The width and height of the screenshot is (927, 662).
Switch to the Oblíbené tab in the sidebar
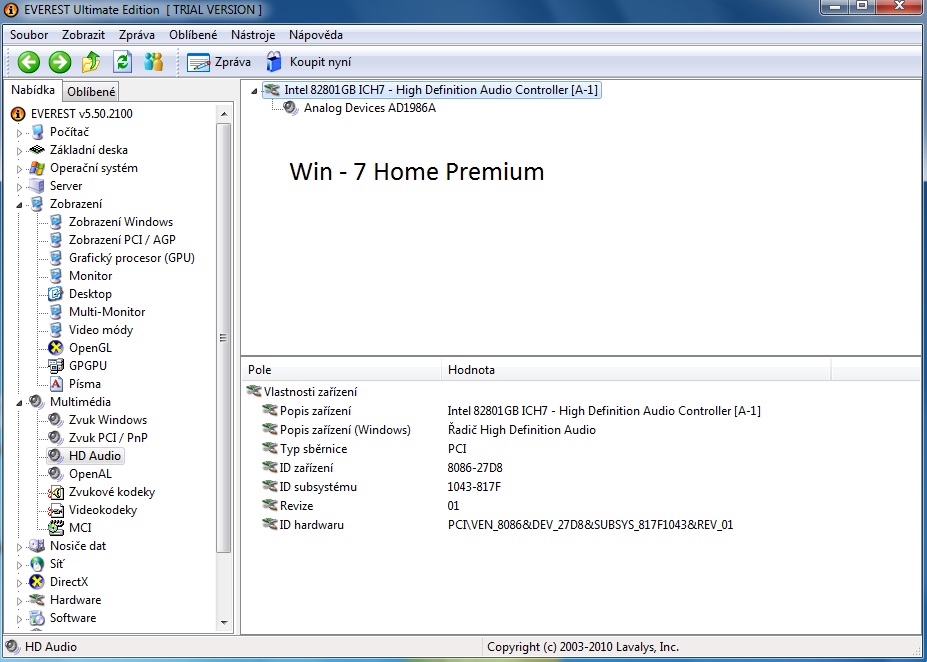[x=91, y=92]
